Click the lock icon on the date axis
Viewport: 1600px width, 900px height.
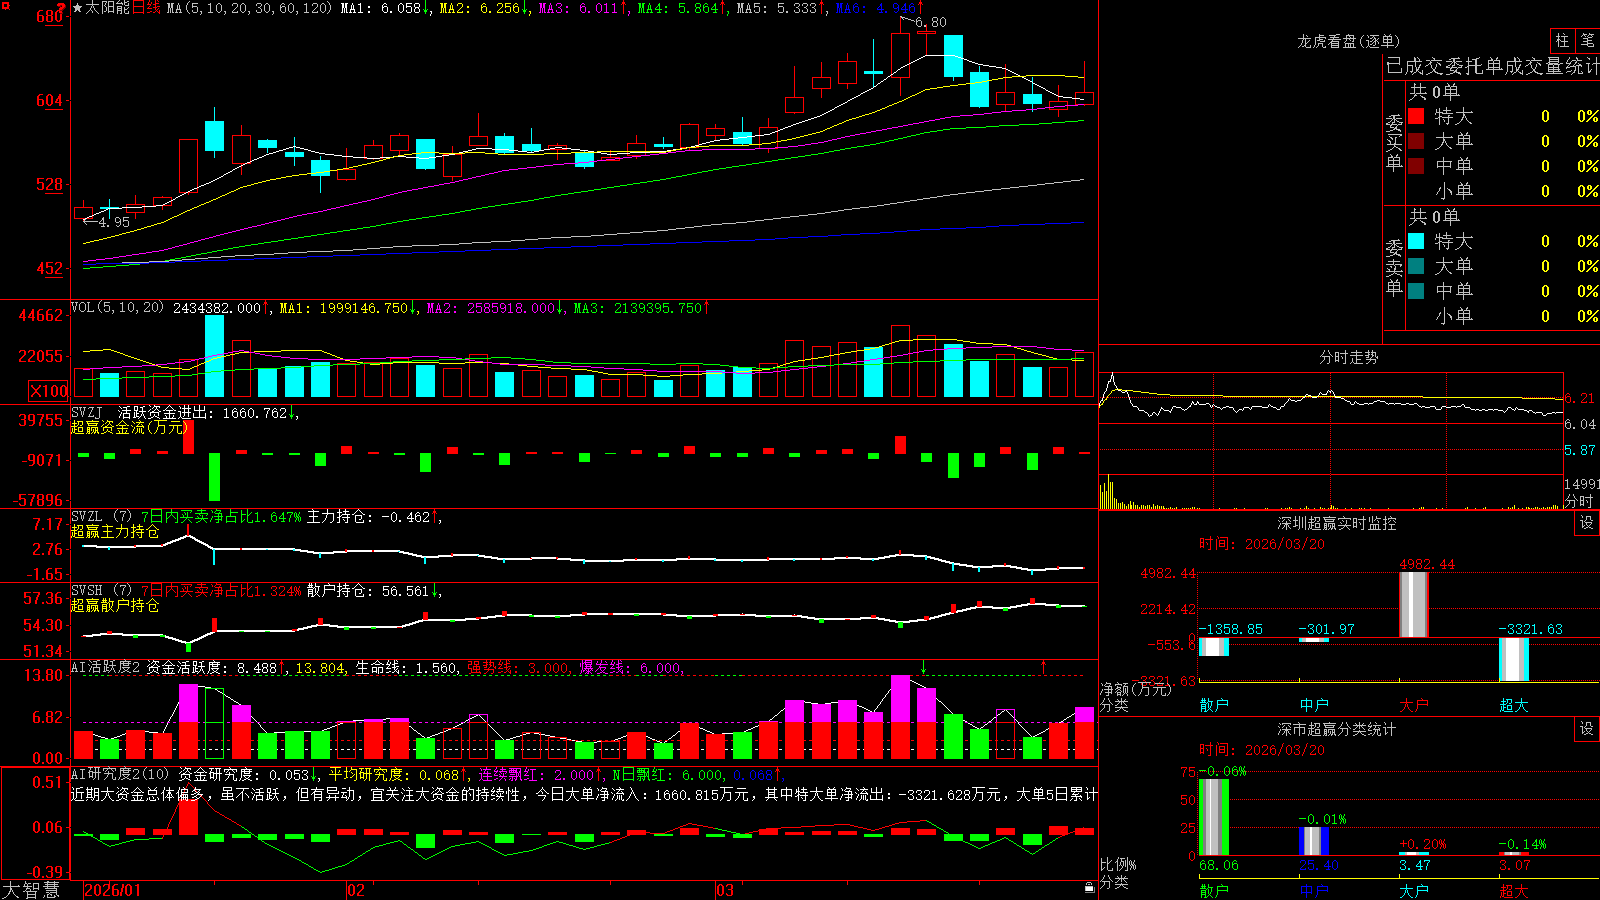tap(1090, 887)
